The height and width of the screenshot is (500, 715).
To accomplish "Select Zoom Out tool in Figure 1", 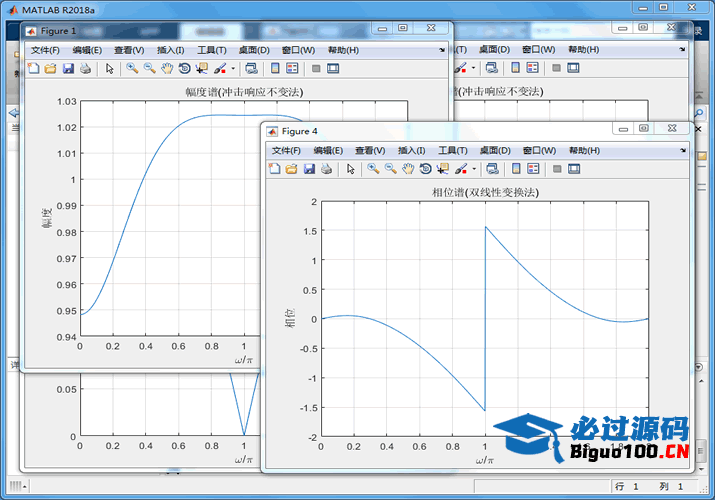I will pyautogui.click(x=150, y=68).
